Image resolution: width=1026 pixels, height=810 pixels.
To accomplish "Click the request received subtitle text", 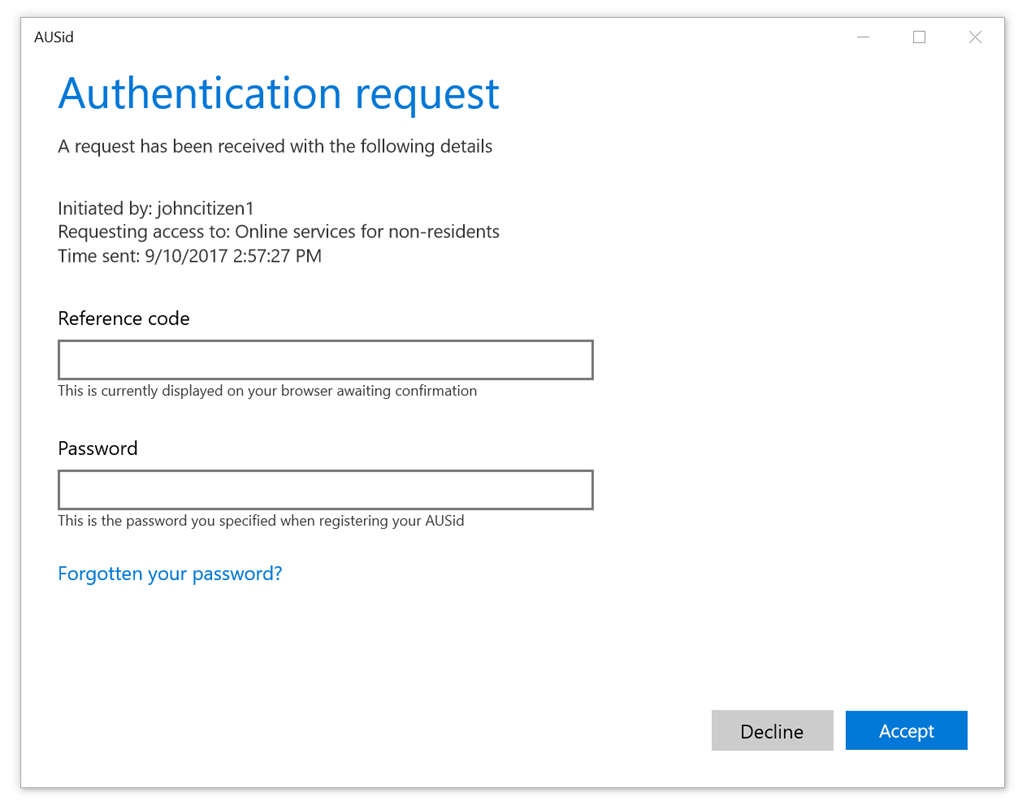I will point(275,147).
